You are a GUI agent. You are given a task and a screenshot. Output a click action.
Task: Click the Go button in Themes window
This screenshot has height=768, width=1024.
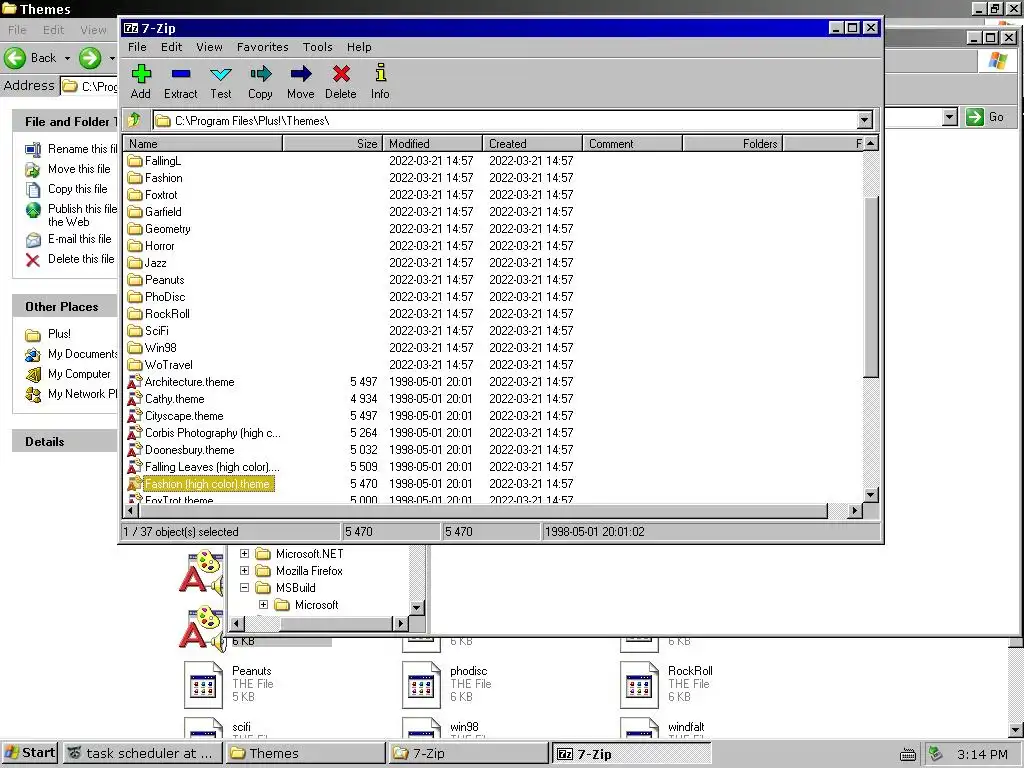[x=985, y=117]
